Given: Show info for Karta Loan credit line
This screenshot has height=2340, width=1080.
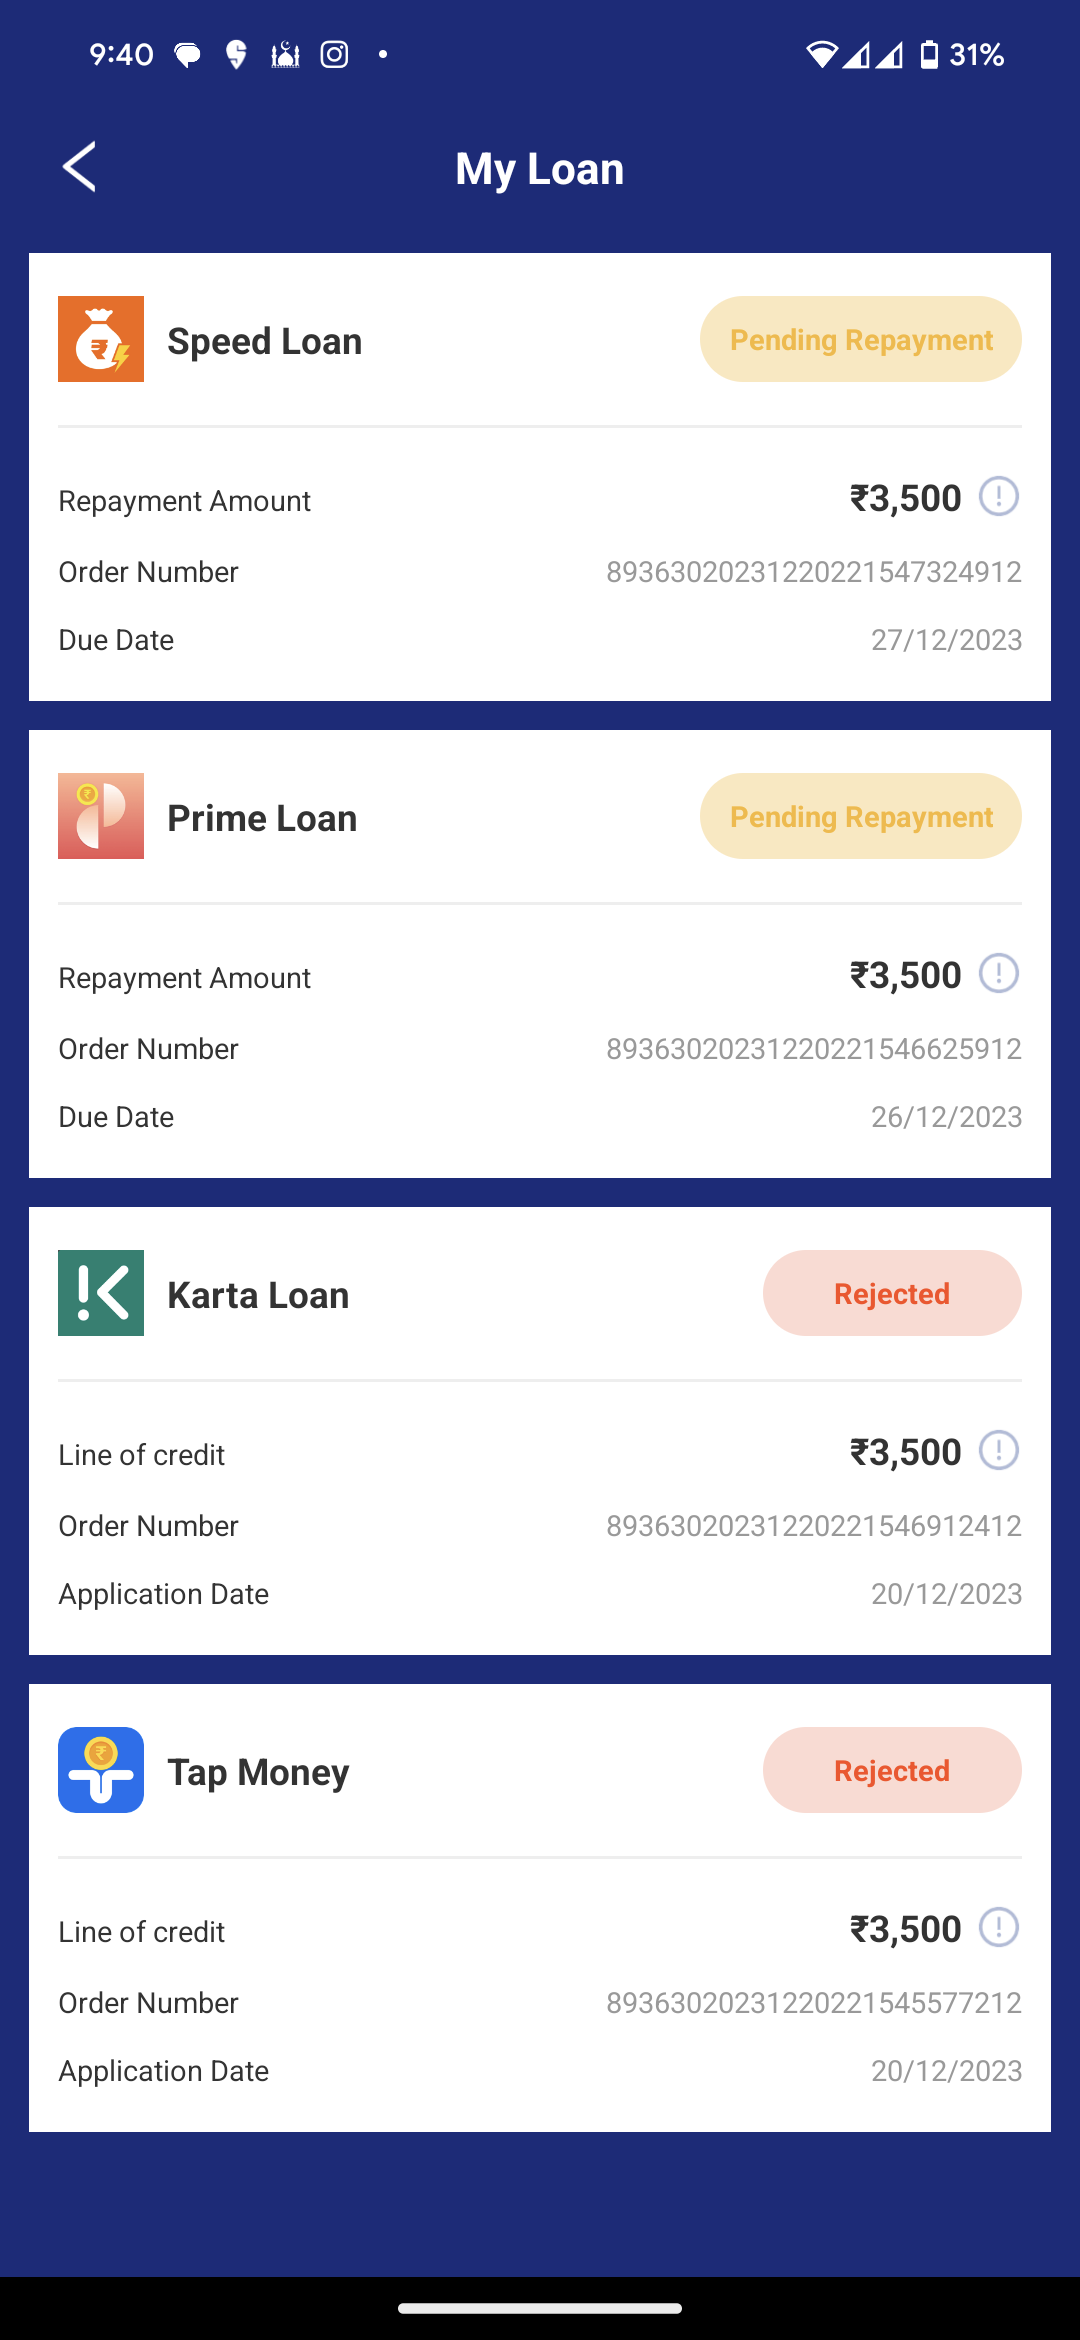Looking at the screenshot, I should pyautogui.click(x=998, y=1450).
